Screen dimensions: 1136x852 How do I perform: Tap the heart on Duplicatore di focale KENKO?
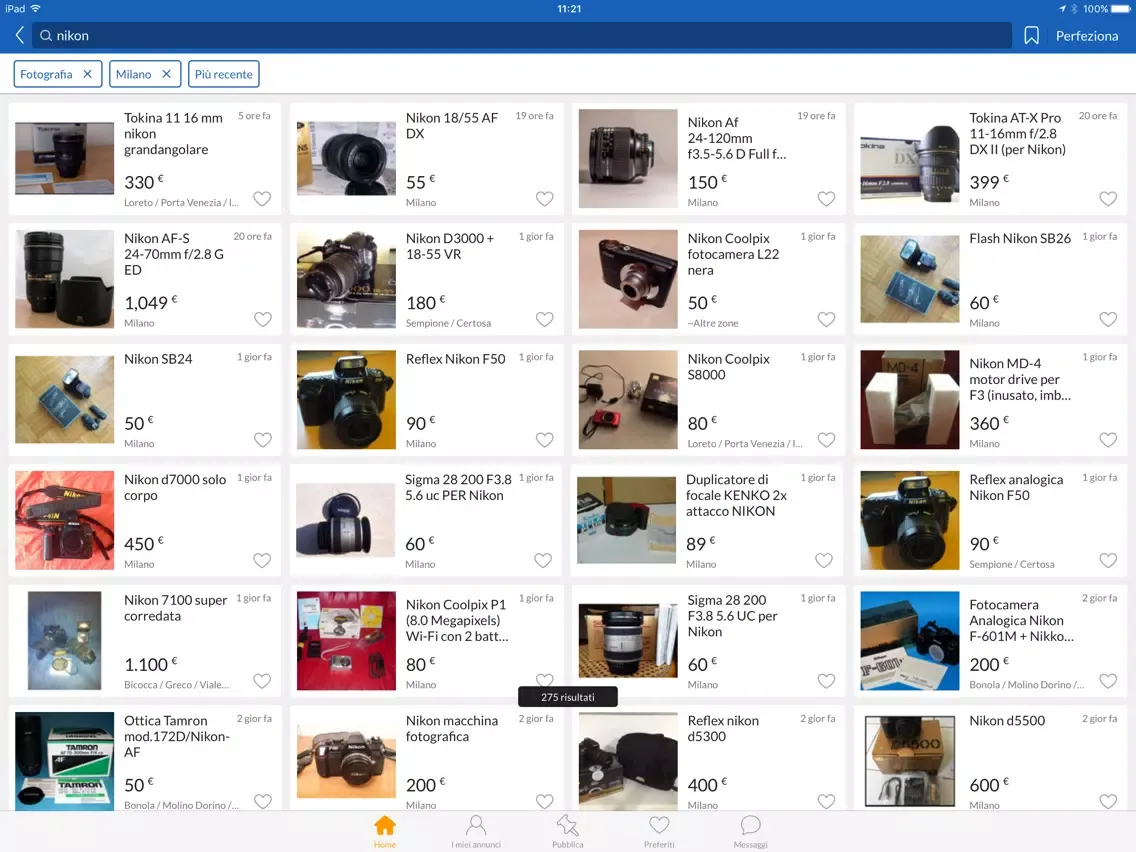click(824, 561)
